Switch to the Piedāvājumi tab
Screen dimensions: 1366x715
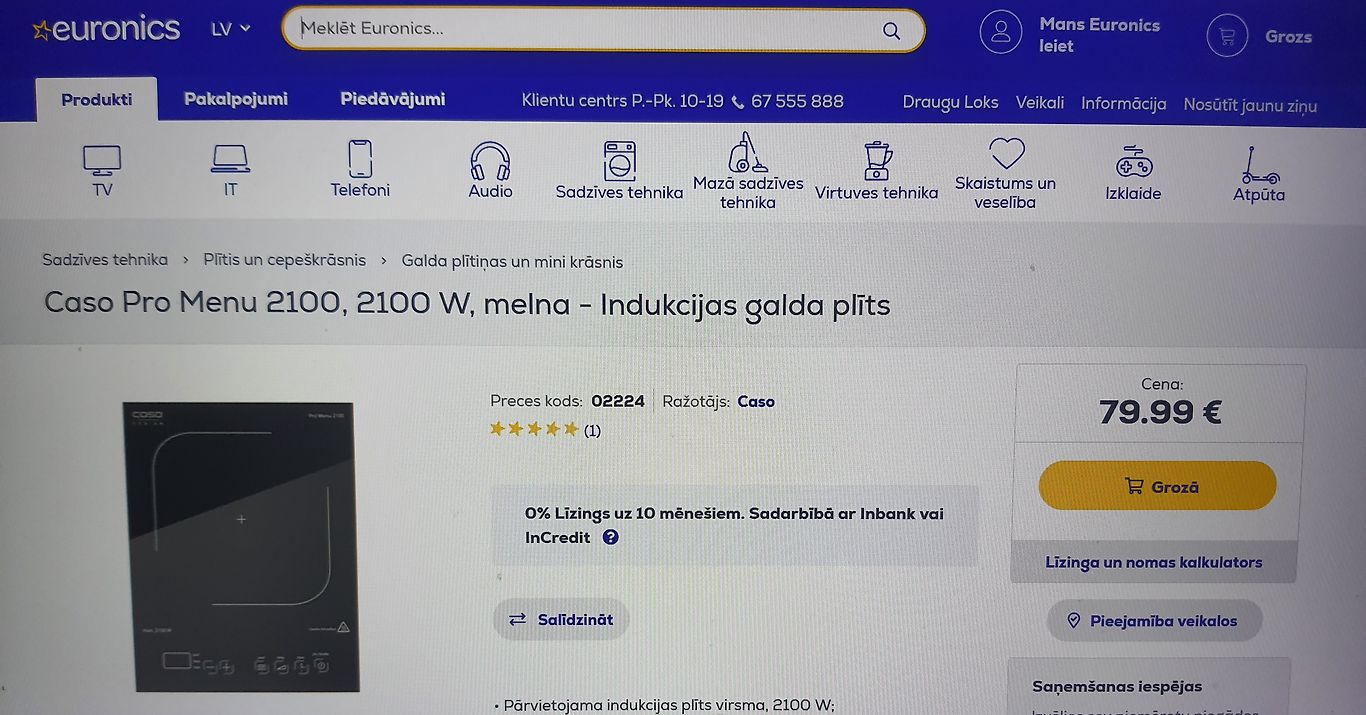393,99
